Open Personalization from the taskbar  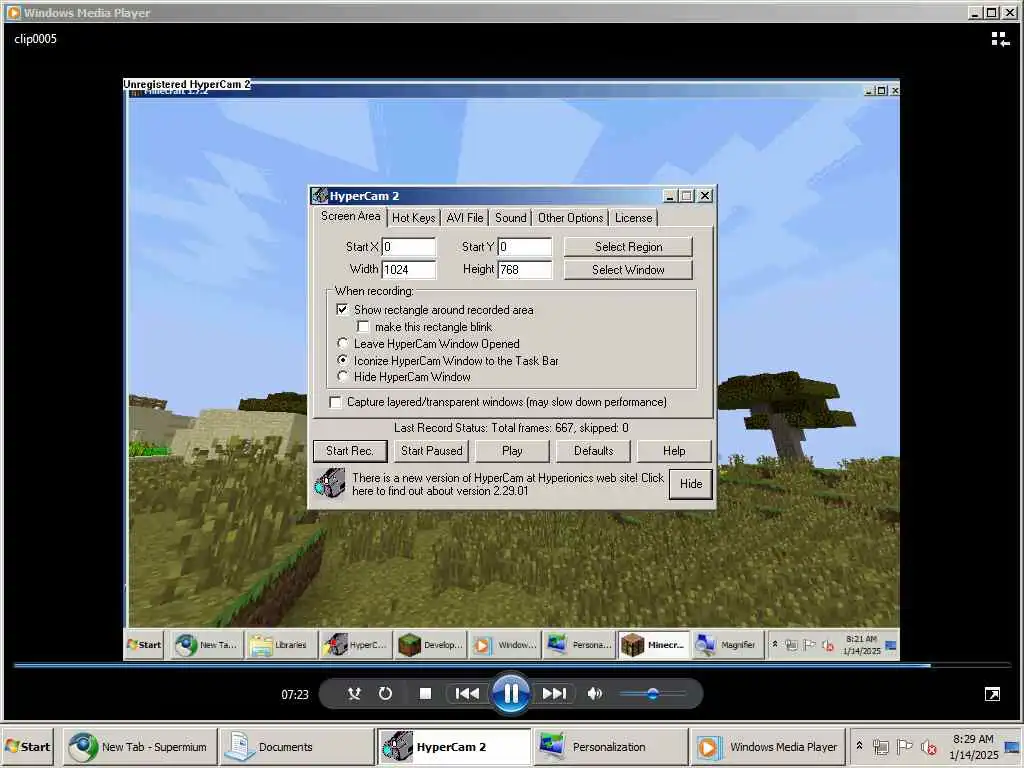tap(611, 746)
